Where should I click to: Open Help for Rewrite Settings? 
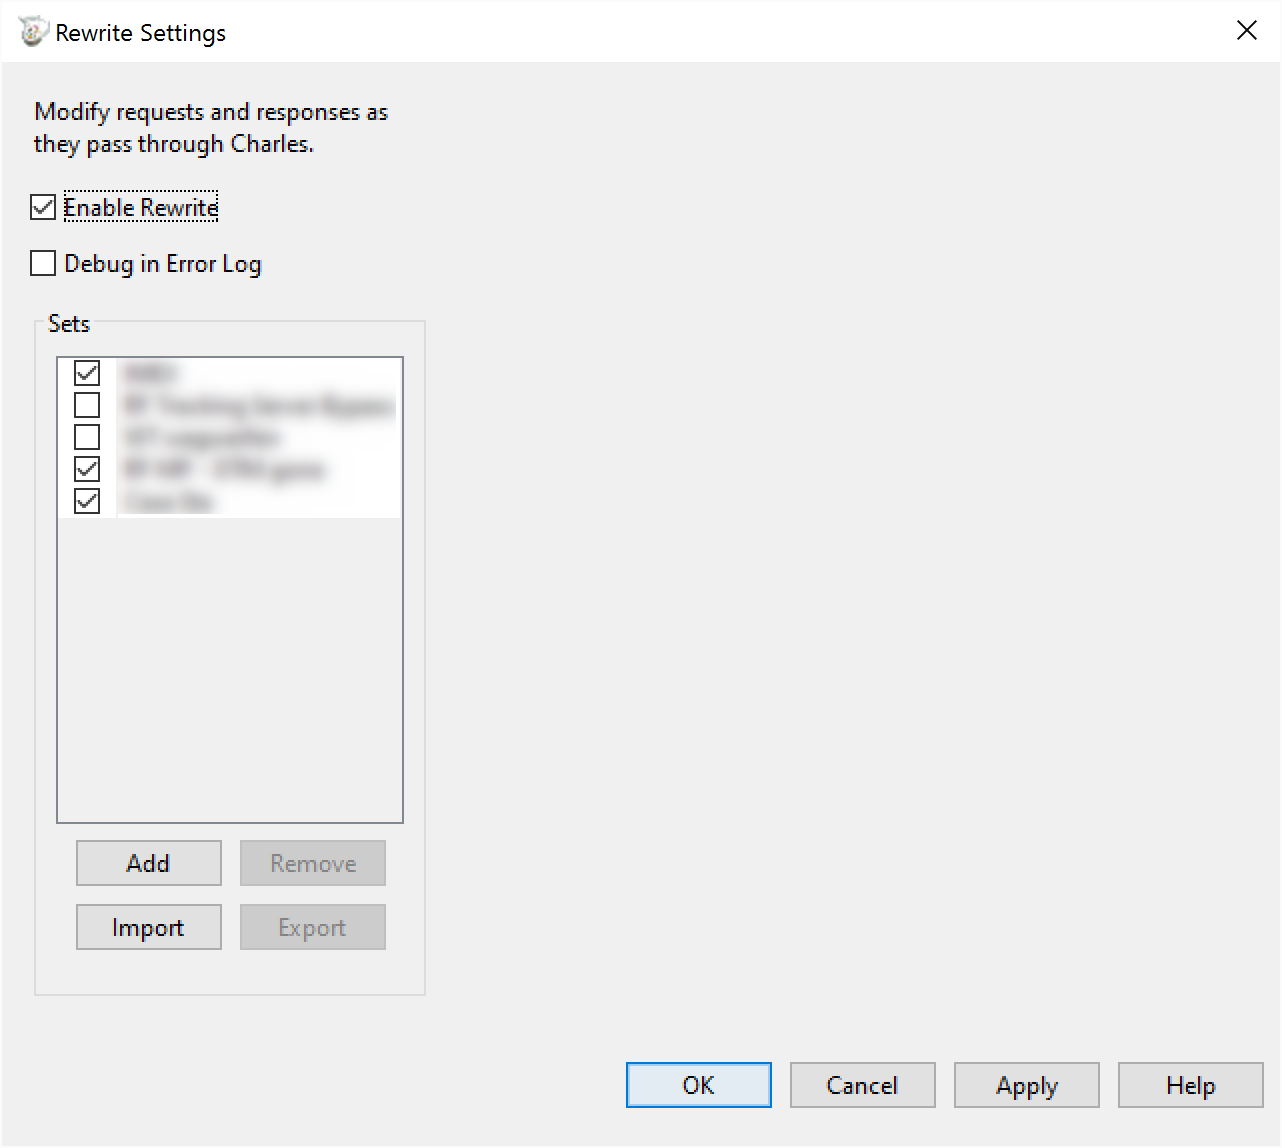(x=1190, y=1085)
